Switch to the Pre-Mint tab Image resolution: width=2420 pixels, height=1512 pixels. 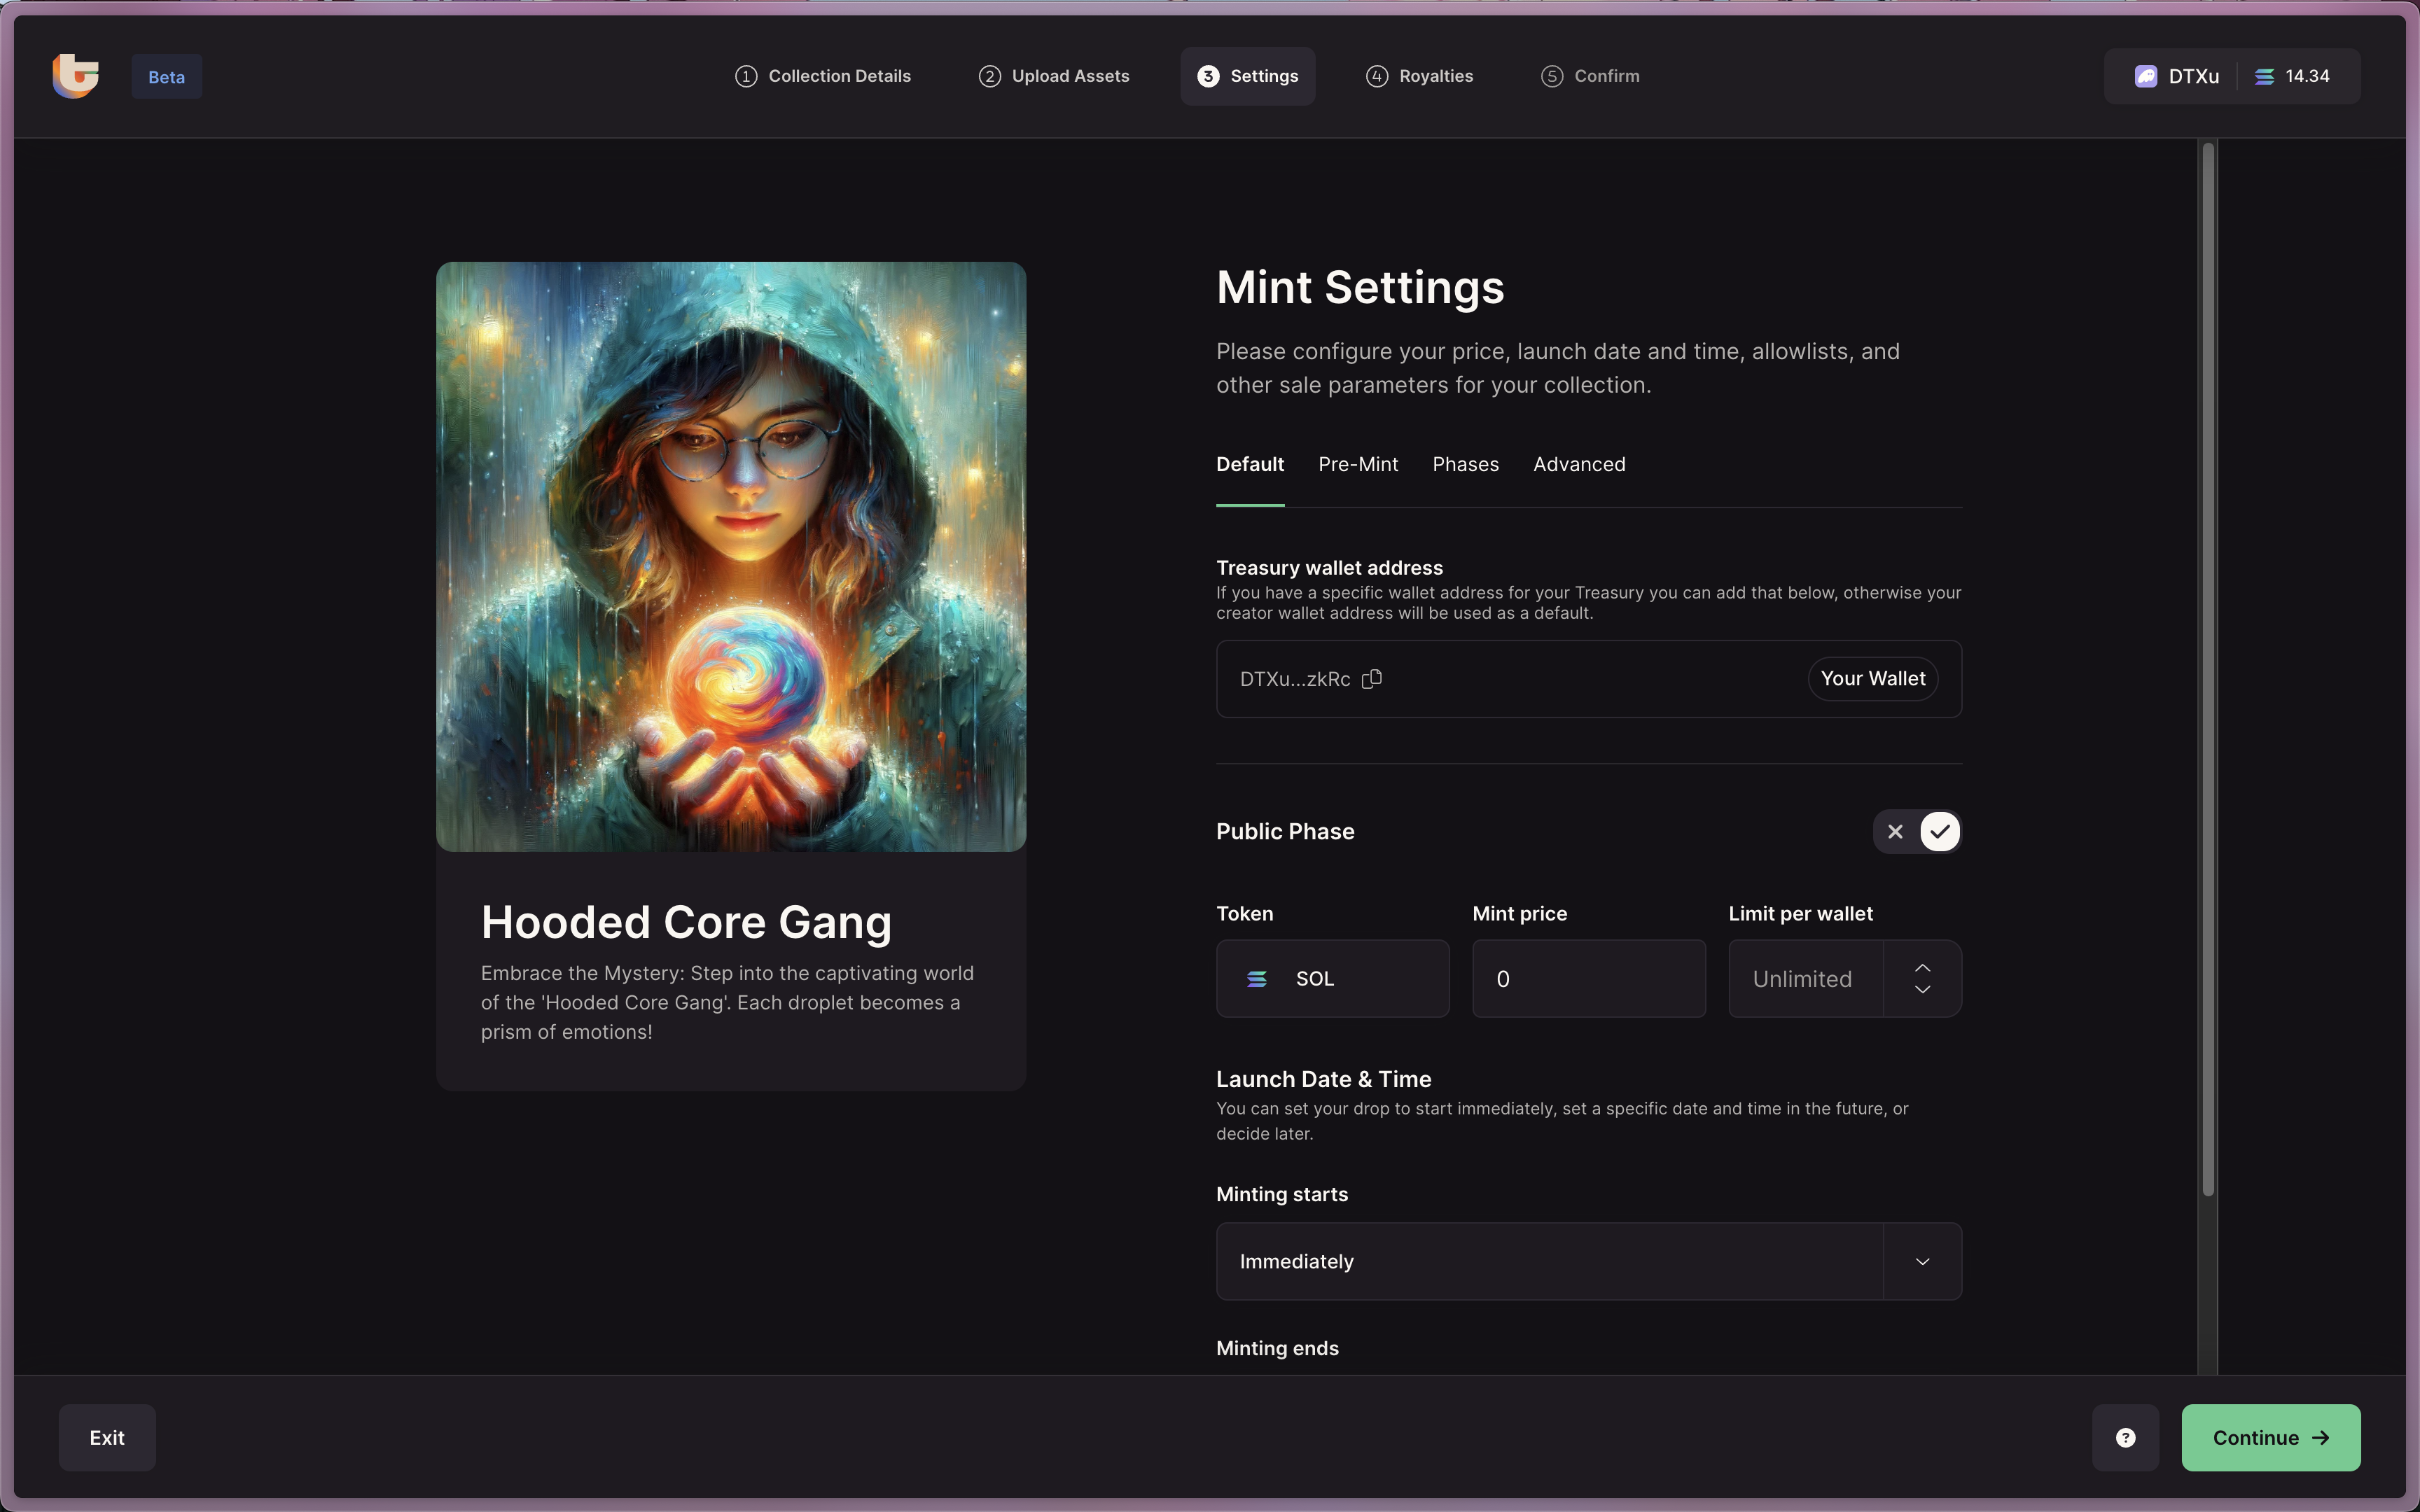tap(1358, 465)
